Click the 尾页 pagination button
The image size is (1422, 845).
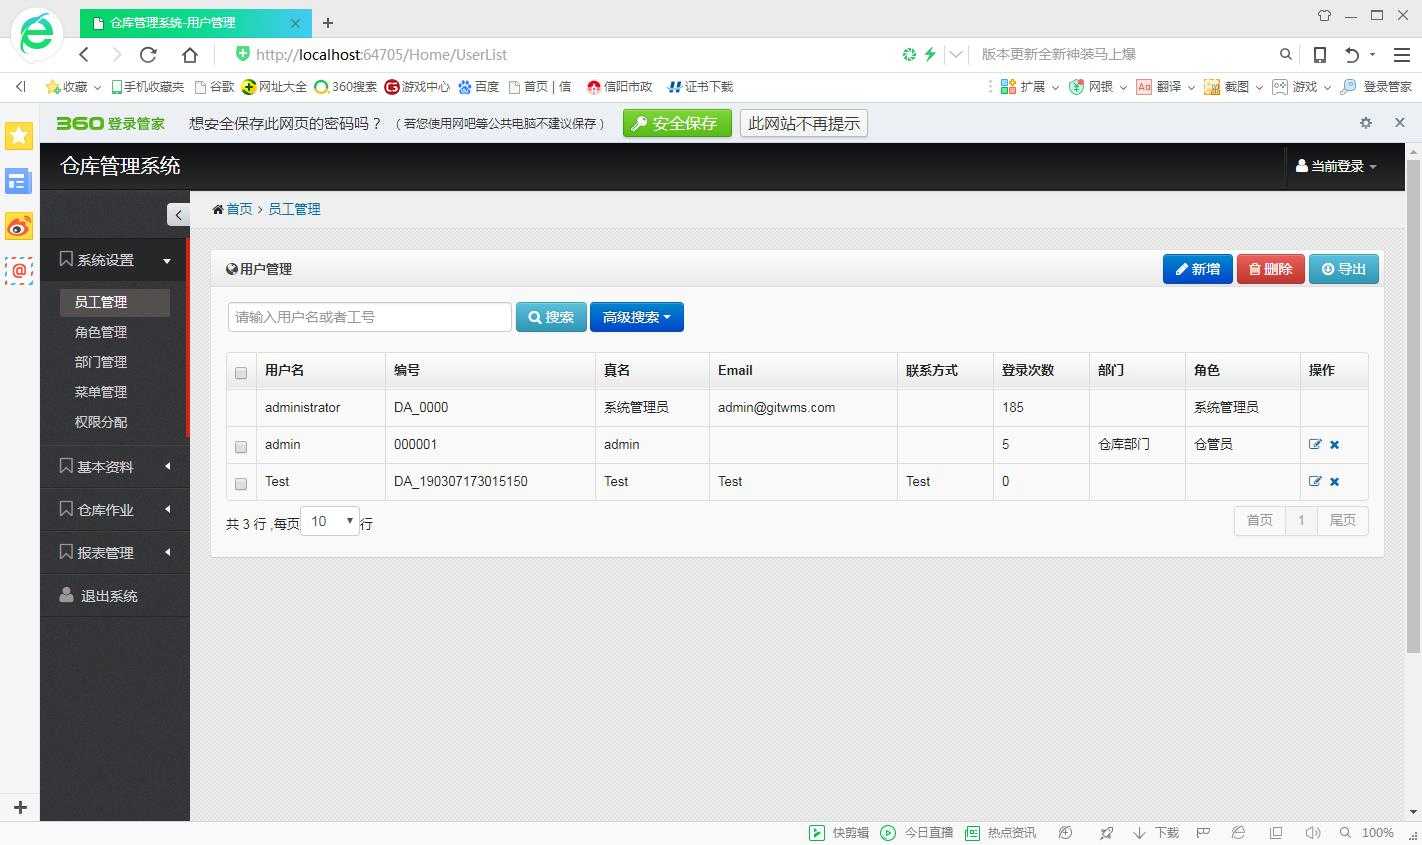[1343, 520]
